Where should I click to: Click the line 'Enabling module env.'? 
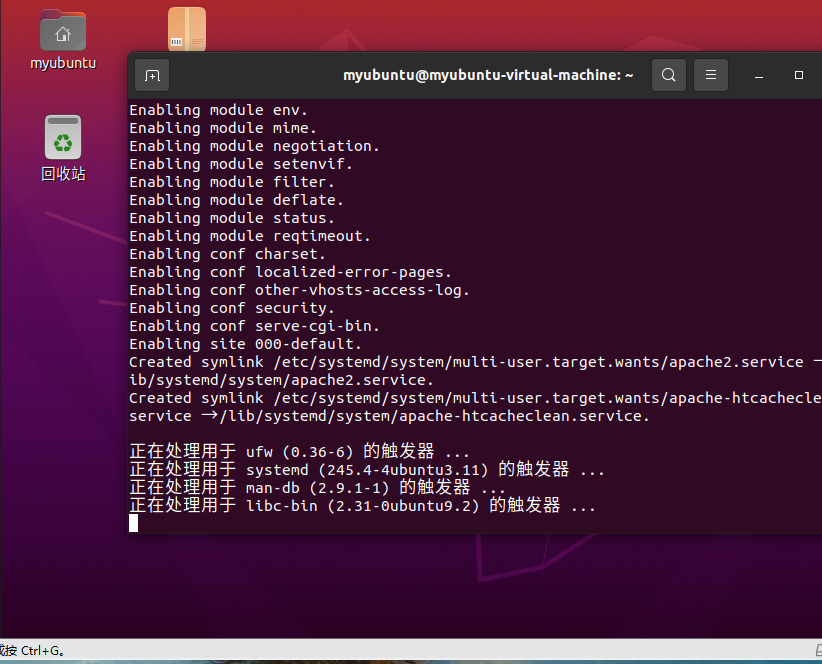tap(219, 110)
